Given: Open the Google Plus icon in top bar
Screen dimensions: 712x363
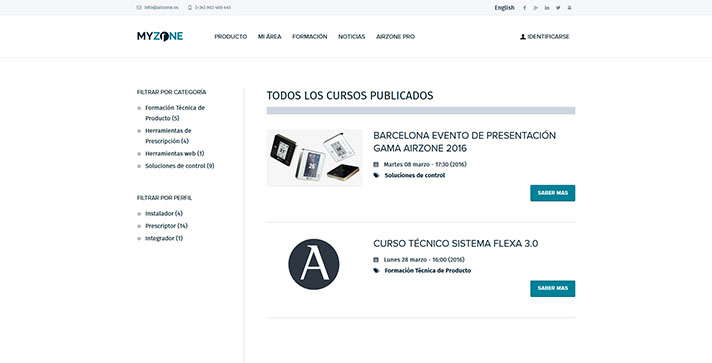Looking at the screenshot, I should pos(536,8).
